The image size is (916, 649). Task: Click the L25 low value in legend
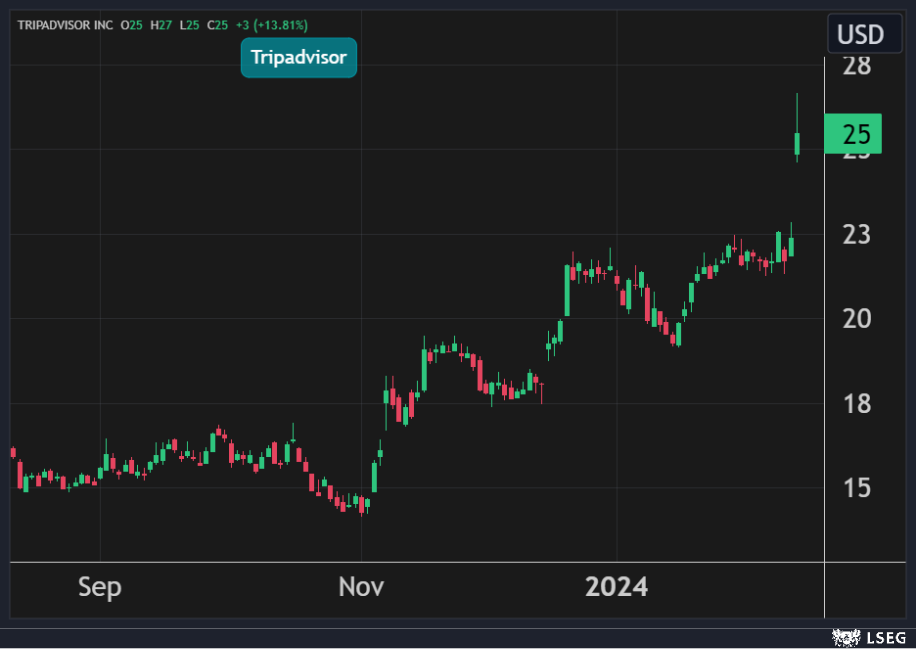click(x=189, y=26)
